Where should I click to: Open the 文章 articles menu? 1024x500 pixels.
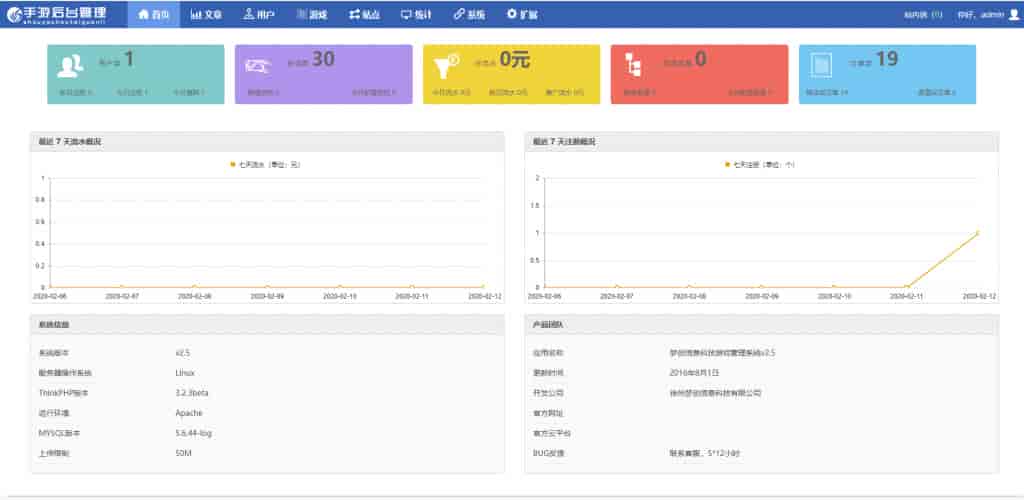(x=206, y=15)
